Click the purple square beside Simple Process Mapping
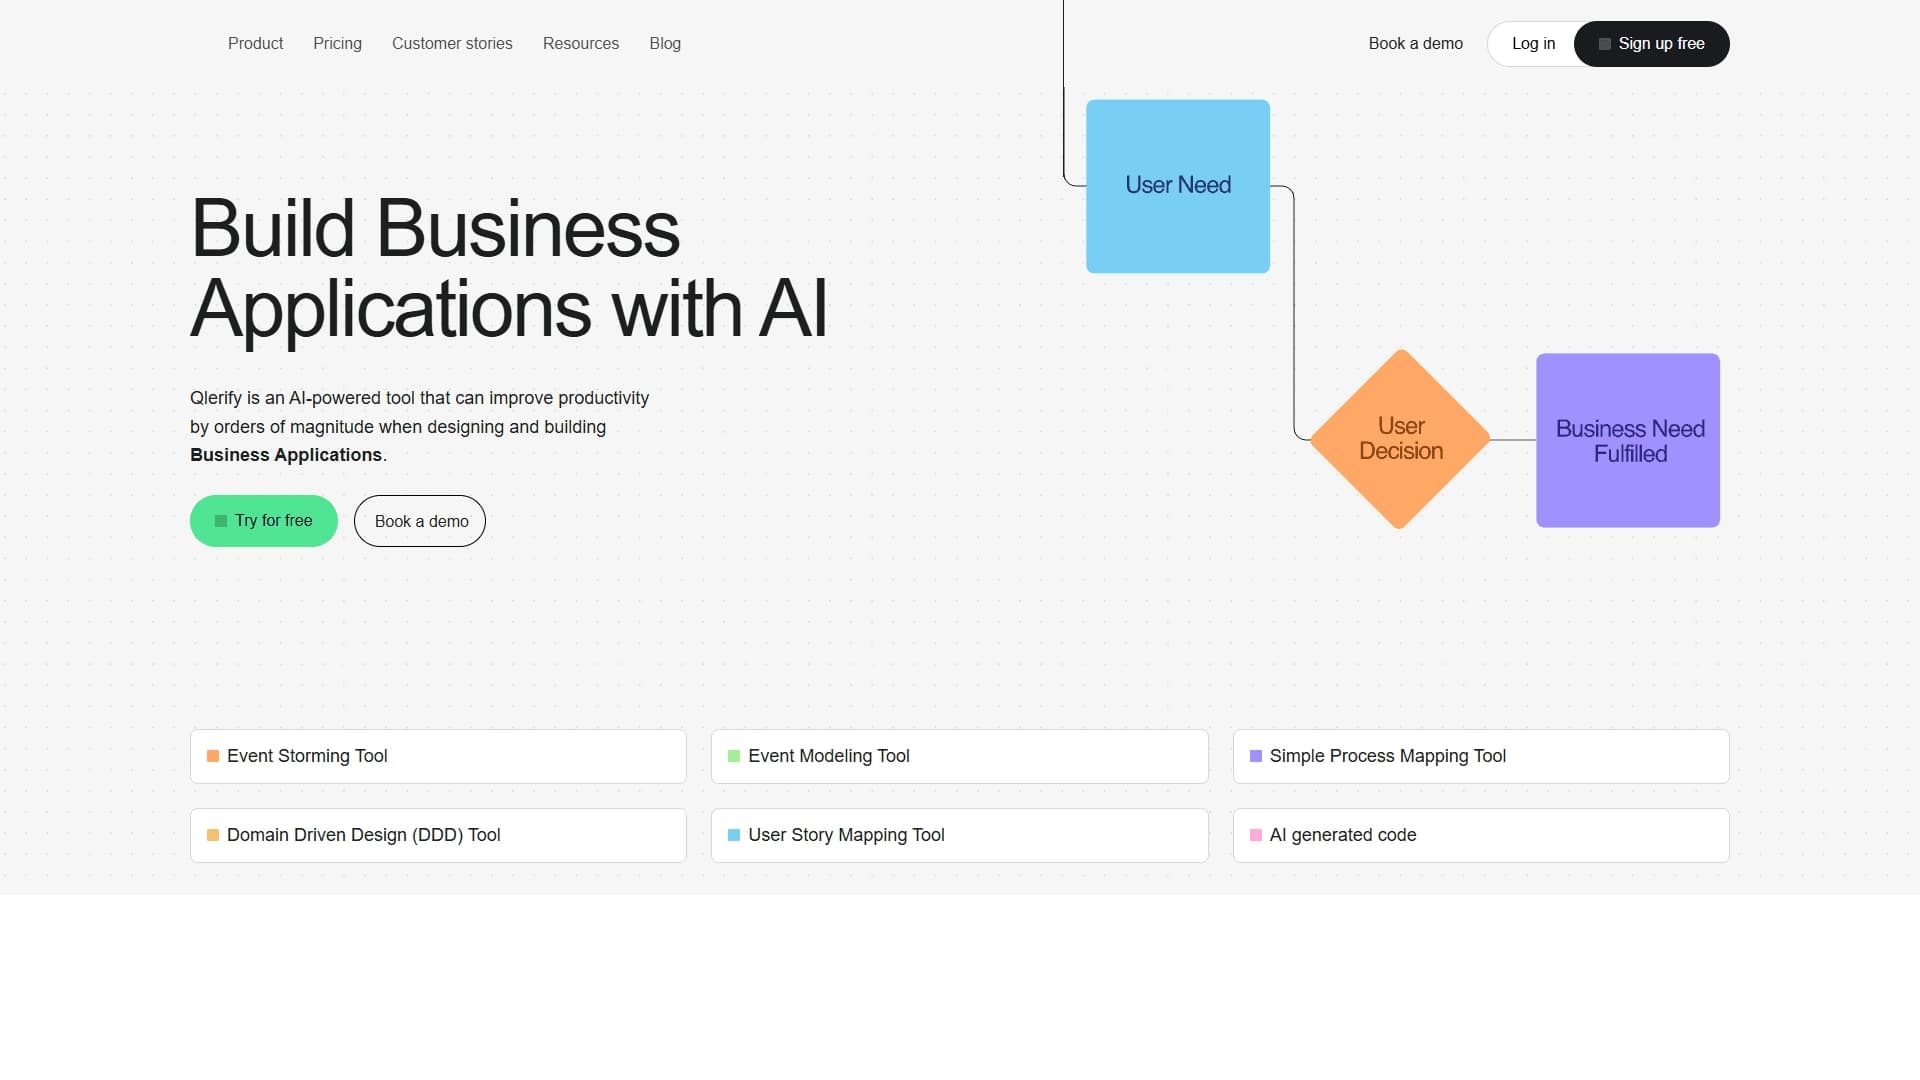Viewport: 1920px width, 1080px height. tap(1256, 756)
